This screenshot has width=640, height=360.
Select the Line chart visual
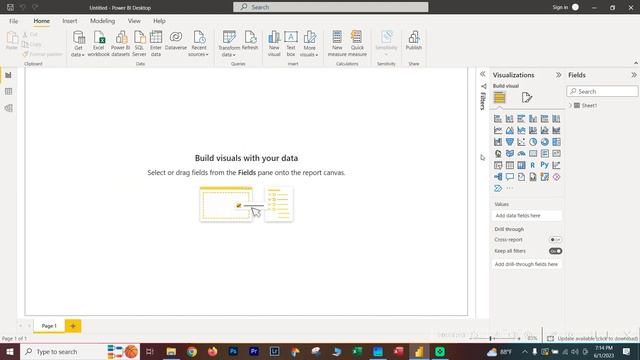(498, 130)
